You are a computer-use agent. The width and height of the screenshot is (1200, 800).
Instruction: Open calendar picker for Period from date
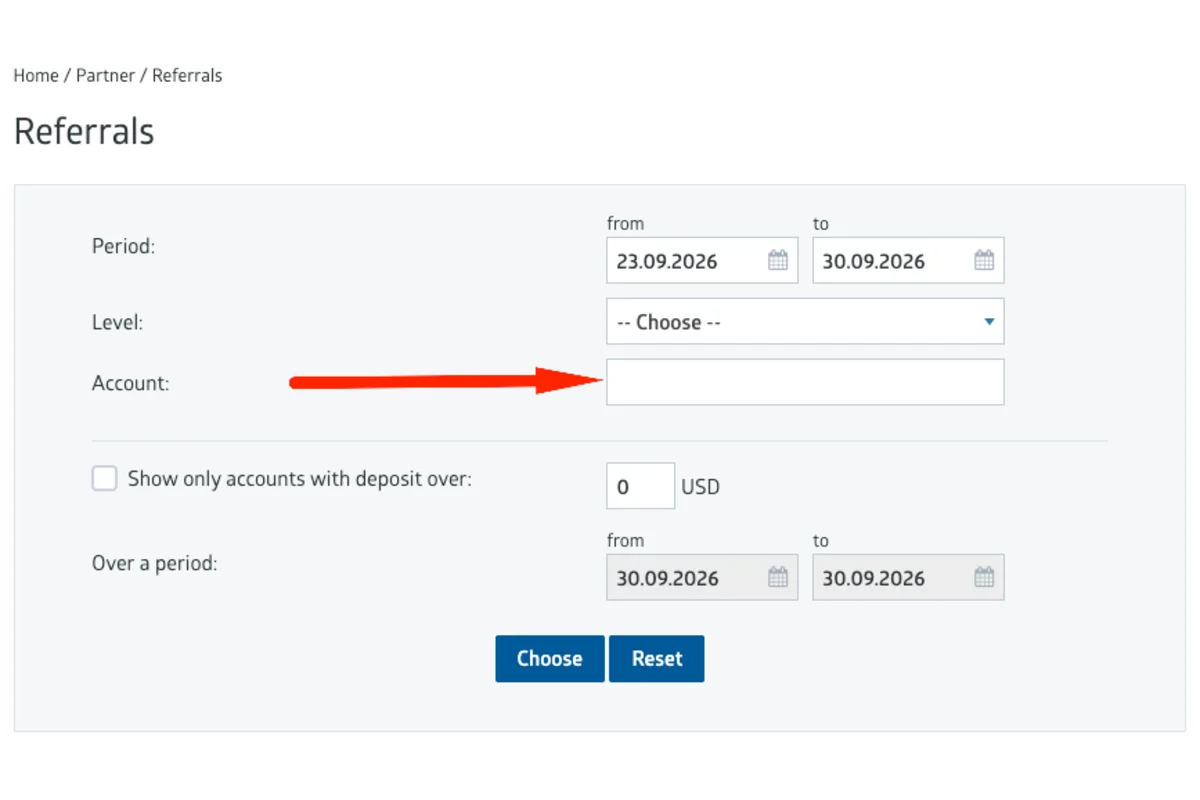pos(778,261)
